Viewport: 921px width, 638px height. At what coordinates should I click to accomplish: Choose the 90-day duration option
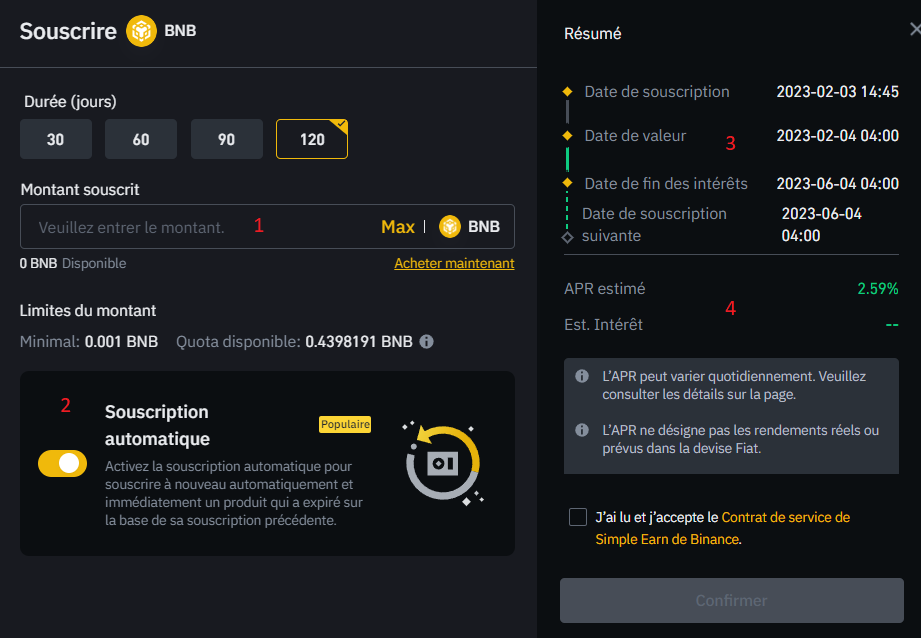click(x=227, y=139)
